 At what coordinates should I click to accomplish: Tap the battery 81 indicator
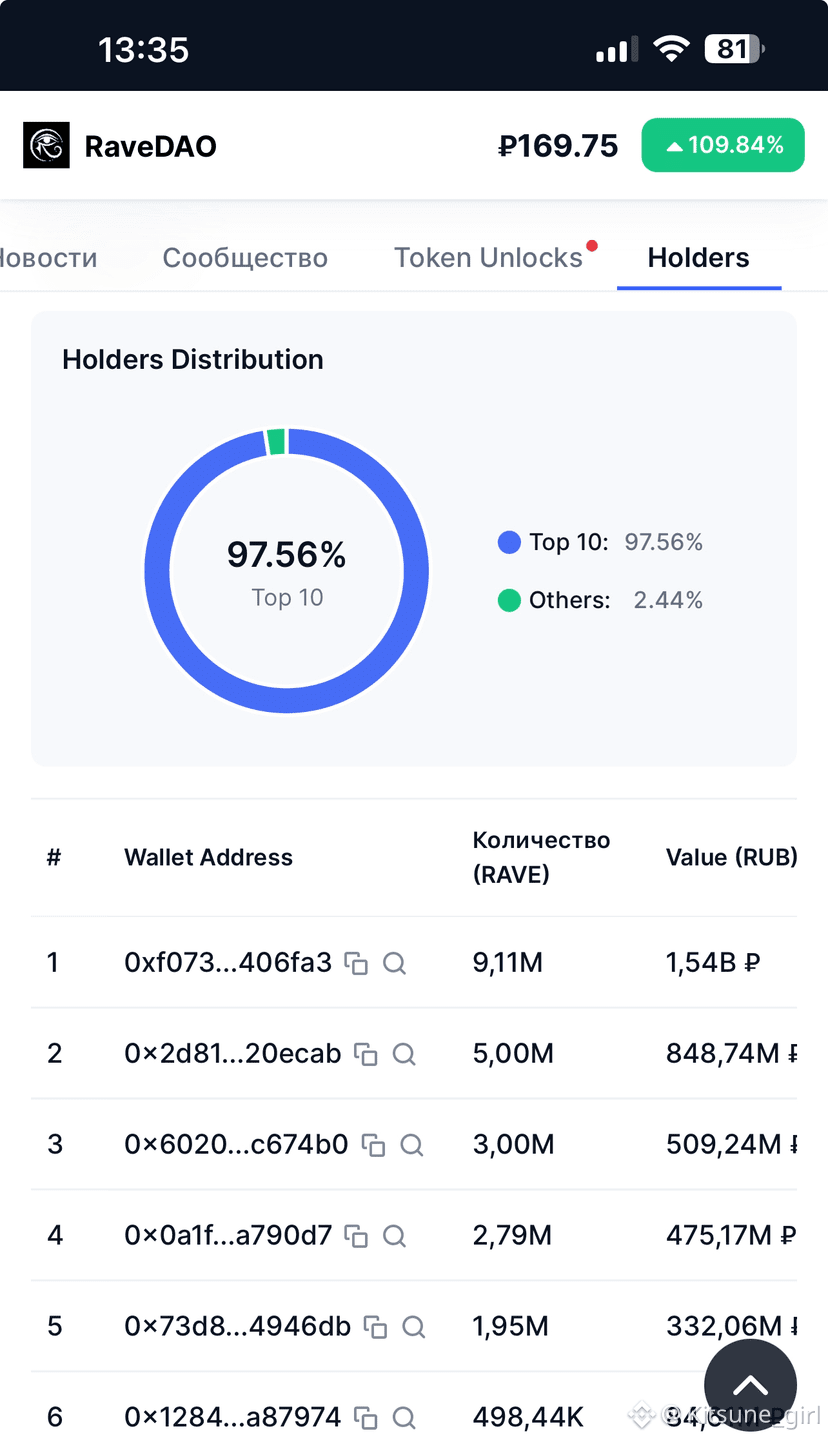[734, 48]
